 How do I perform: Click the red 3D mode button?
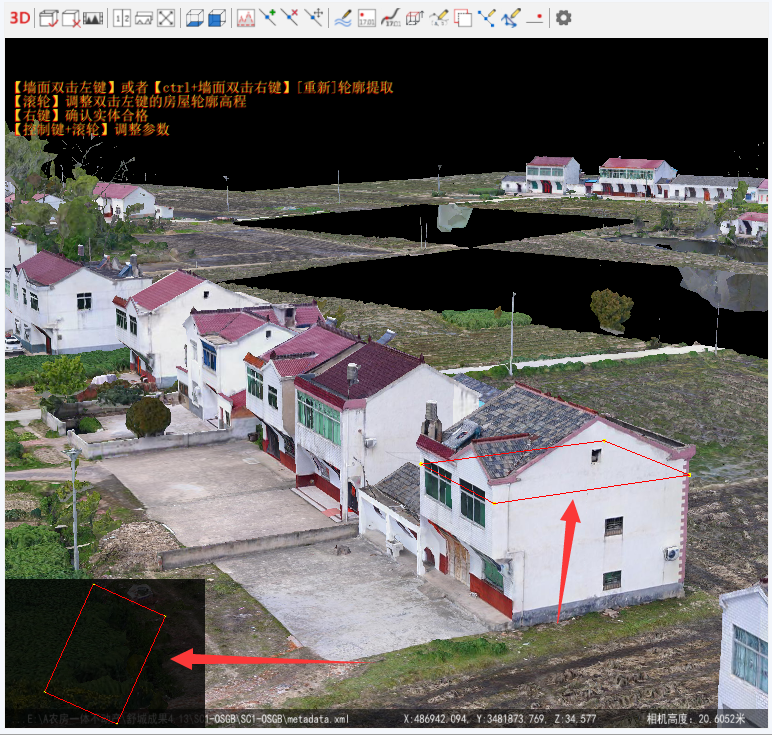[x=19, y=17]
